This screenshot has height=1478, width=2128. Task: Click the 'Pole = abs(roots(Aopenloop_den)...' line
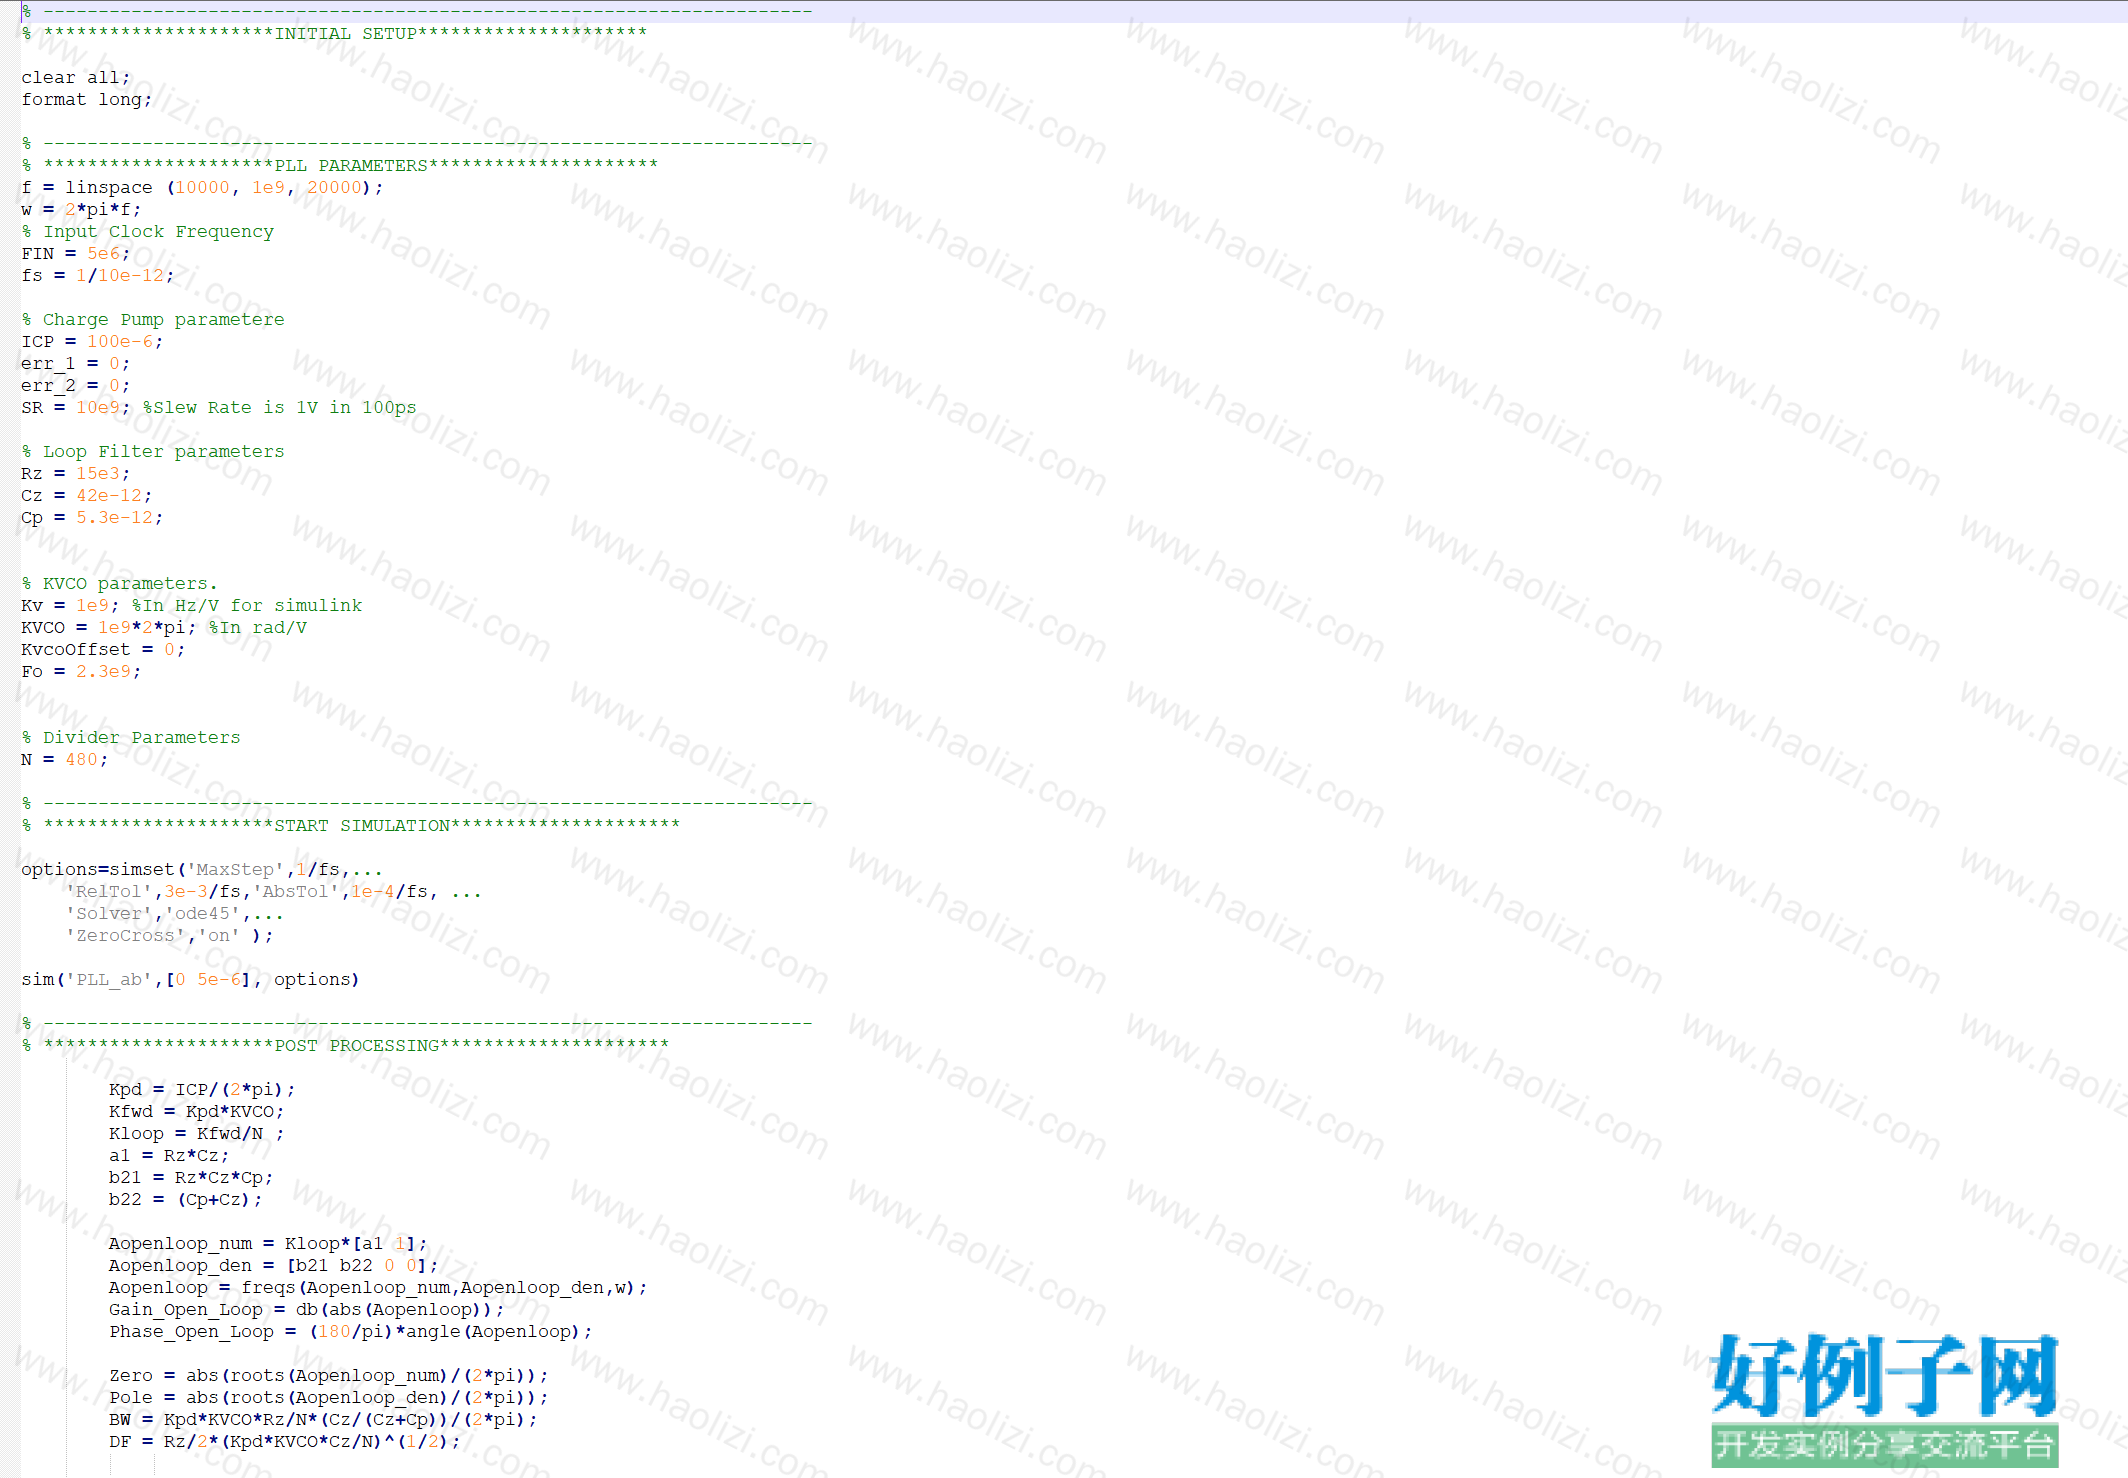pyautogui.click(x=328, y=1397)
